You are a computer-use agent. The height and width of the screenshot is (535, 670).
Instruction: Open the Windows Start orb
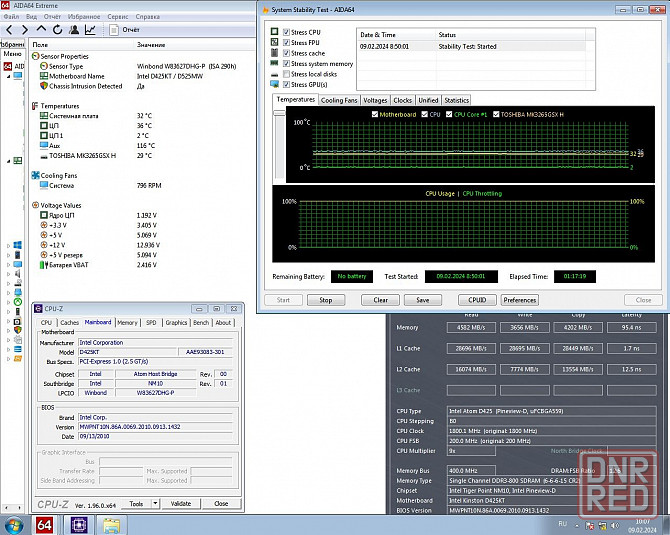tap(13, 524)
